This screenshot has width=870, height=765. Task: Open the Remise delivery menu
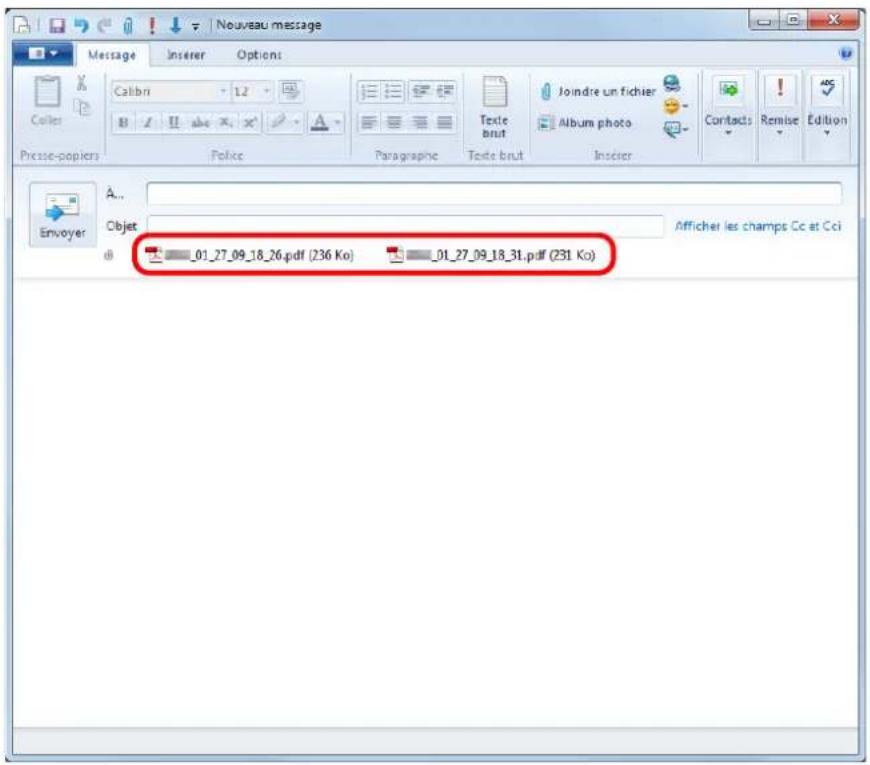point(780,107)
